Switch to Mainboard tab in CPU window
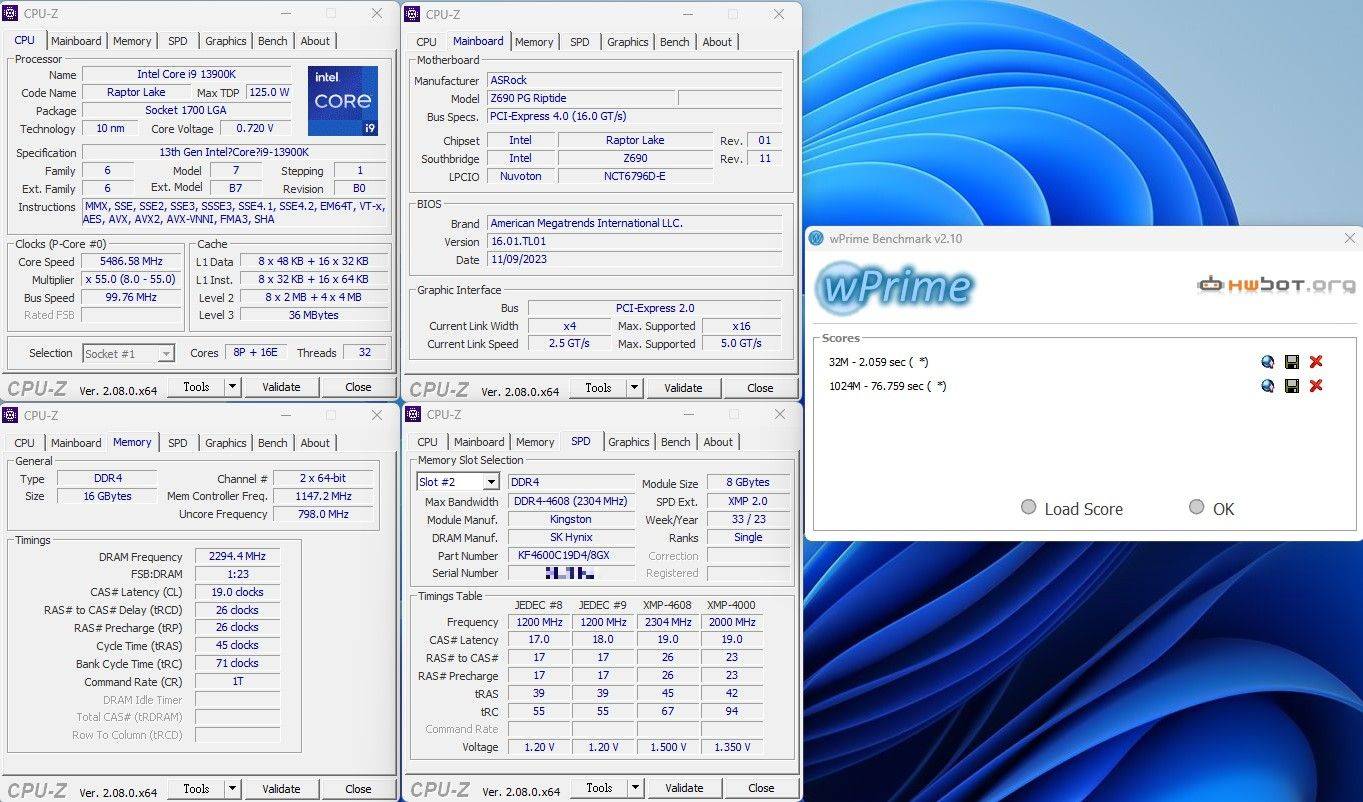Image resolution: width=1363 pixels, height=802 pixels. click(x=76, y=41)
